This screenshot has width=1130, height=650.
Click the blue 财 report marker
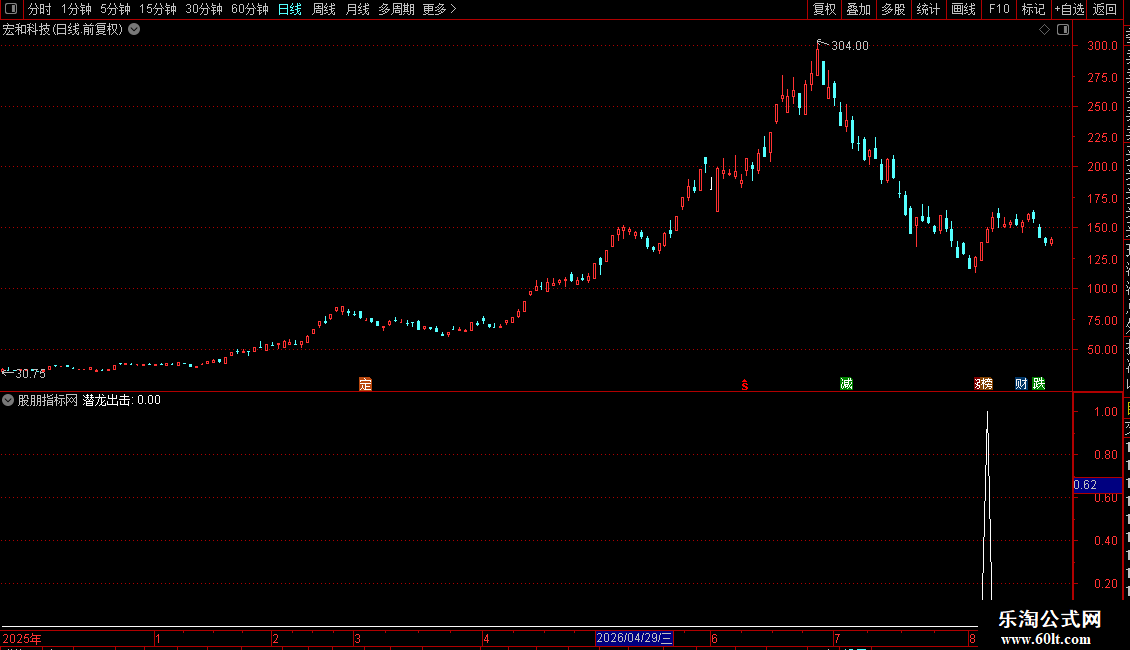[x=1021, y=383]
